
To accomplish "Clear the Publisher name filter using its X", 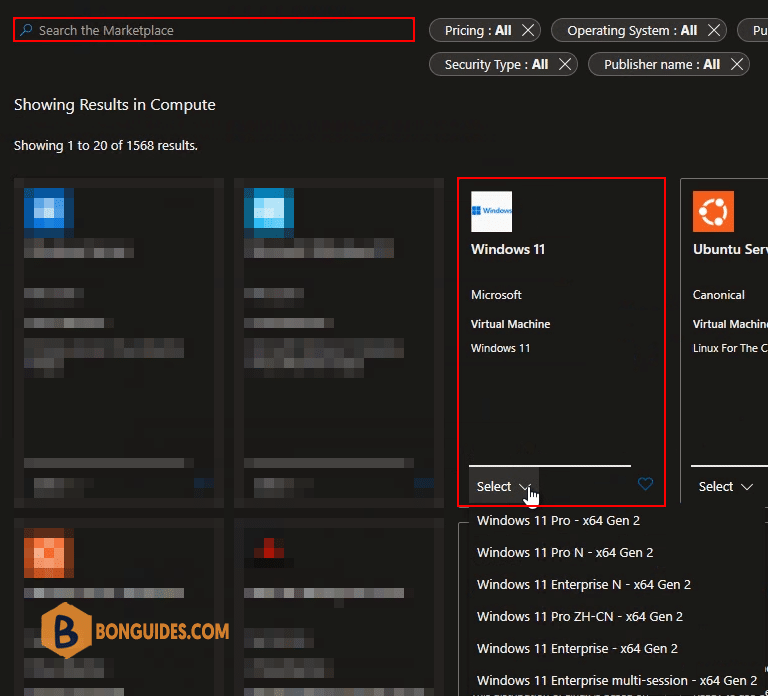I will tap(737, 64).
